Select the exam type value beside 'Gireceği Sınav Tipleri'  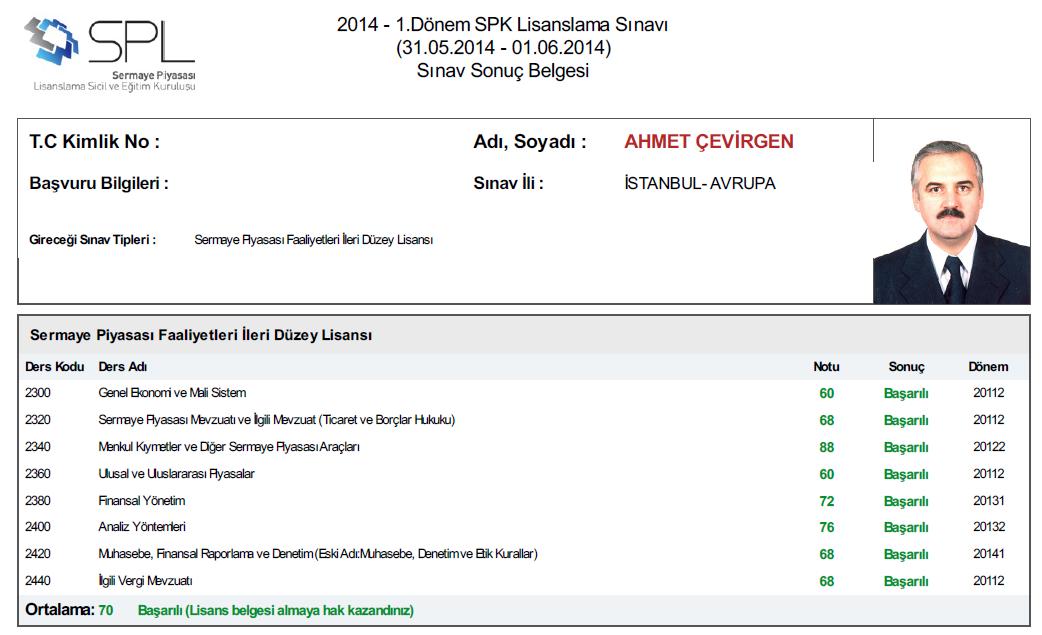click(x=314, y=240)
